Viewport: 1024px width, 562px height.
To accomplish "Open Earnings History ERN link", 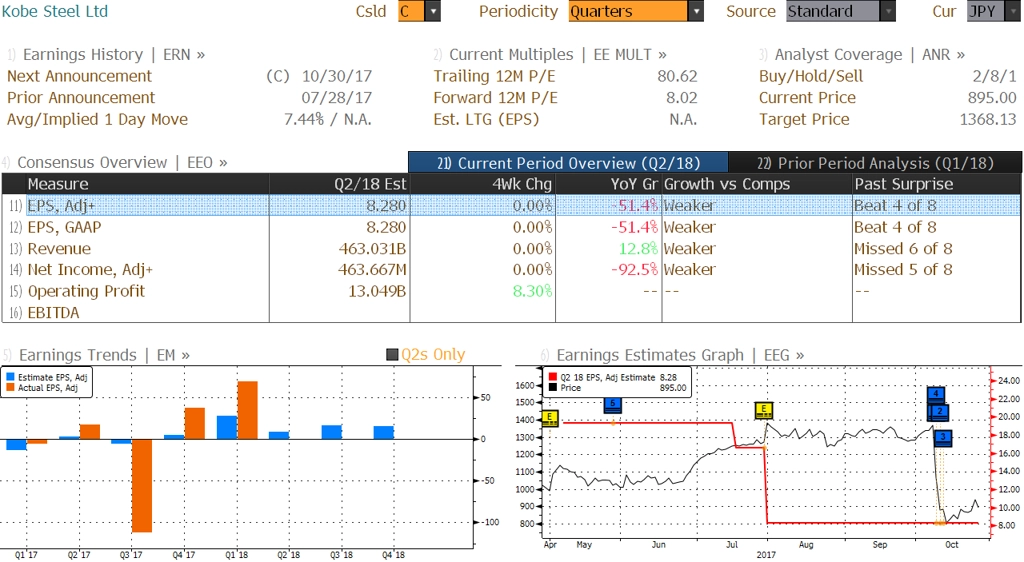I will [x=114, y=54].
